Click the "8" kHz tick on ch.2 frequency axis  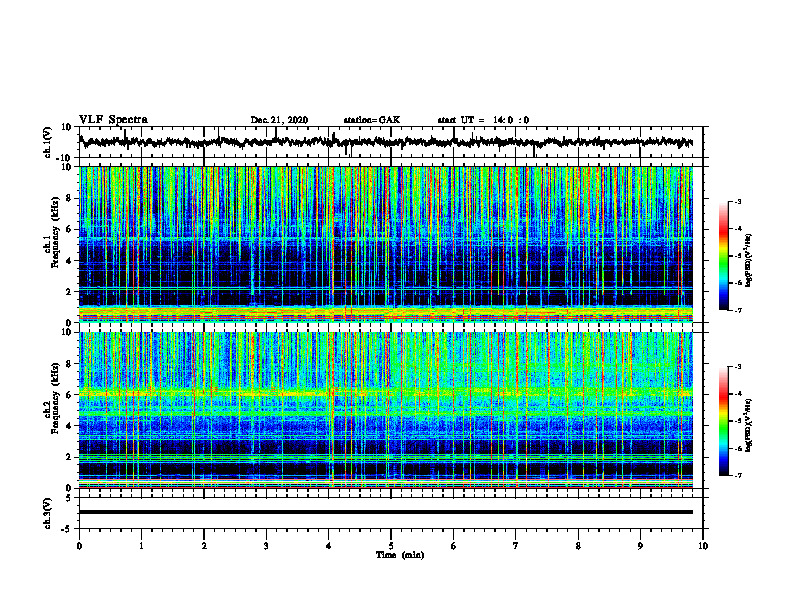pos(69,364)
